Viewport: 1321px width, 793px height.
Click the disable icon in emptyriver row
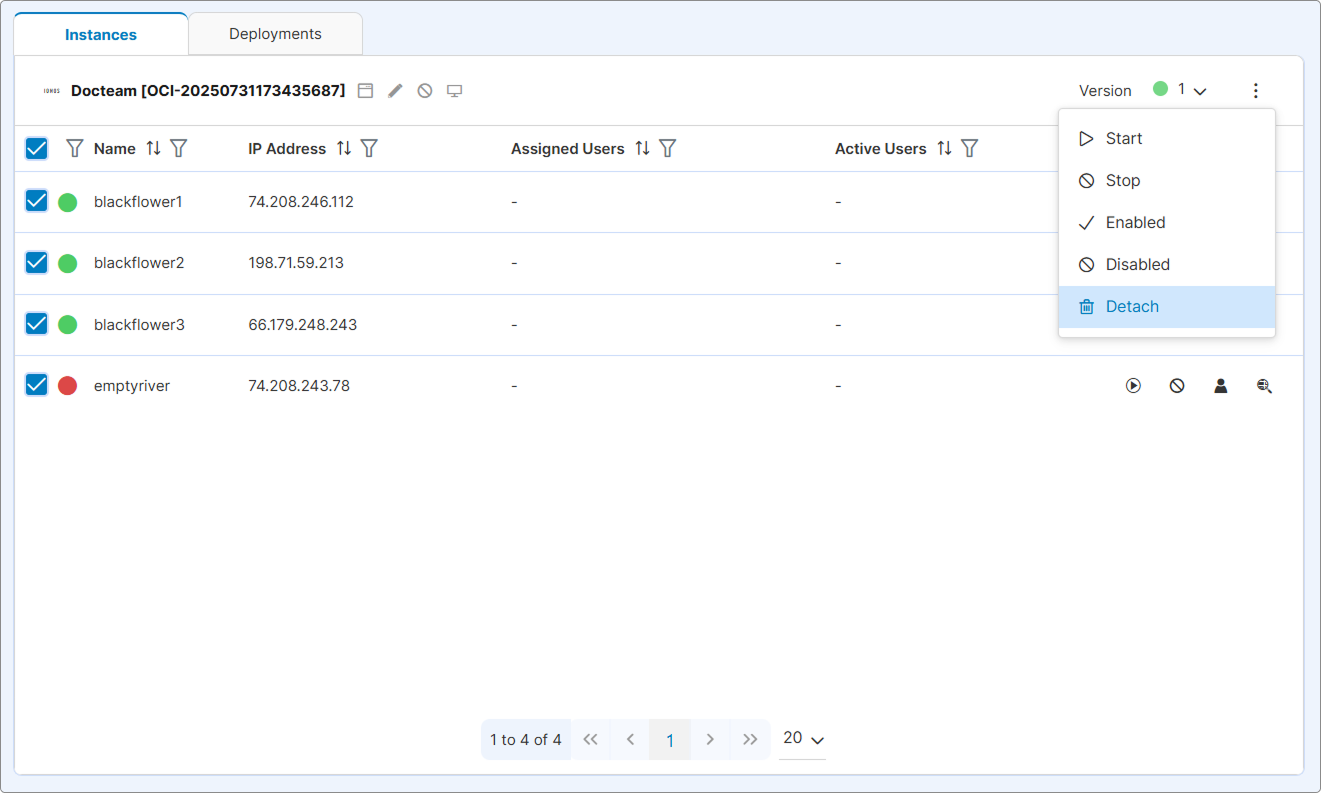[1177, 386]
